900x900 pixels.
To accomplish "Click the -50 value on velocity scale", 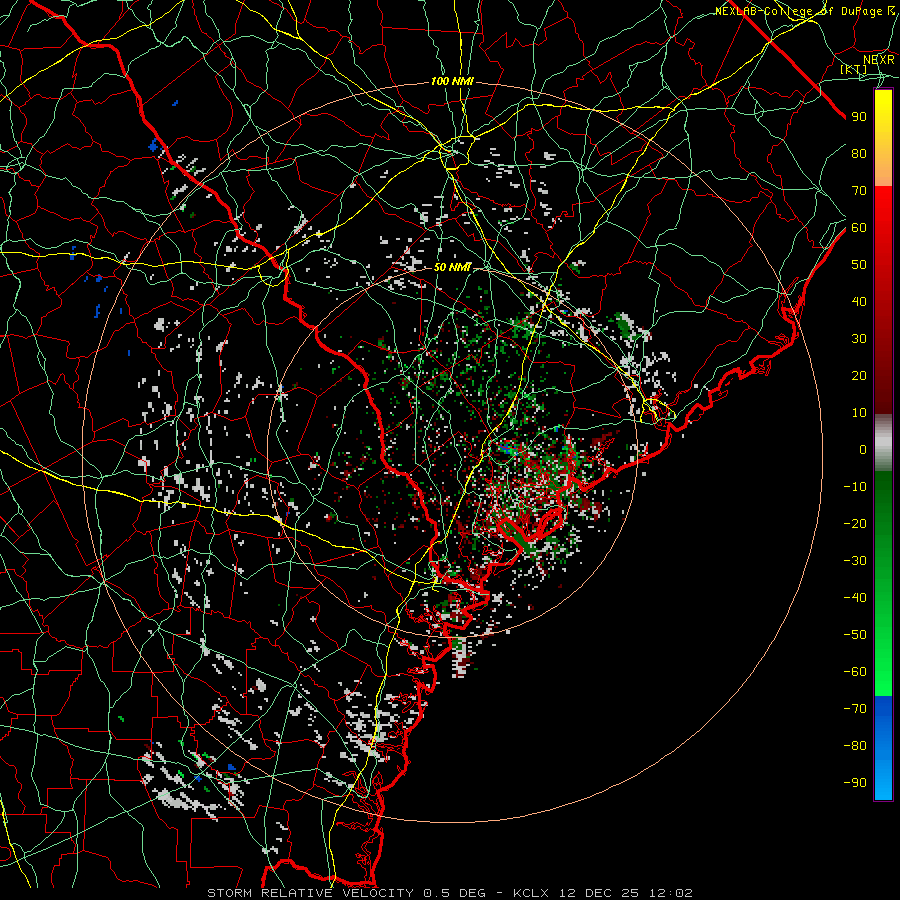I will point(855,635).
